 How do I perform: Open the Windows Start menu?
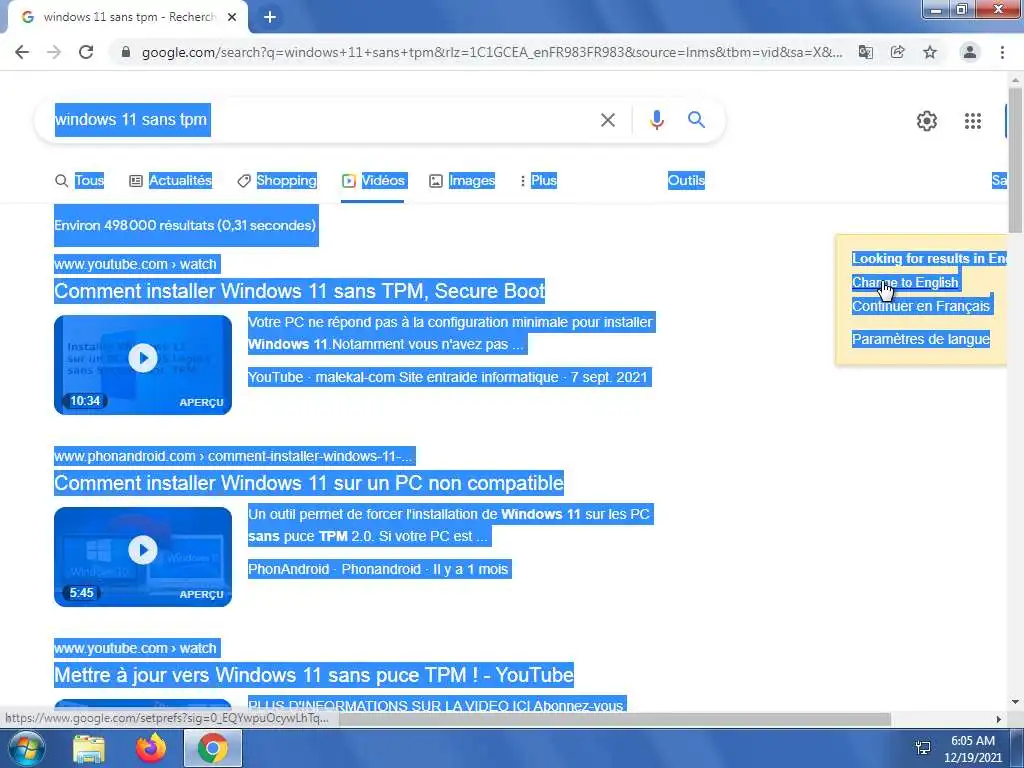pos(26,748)
